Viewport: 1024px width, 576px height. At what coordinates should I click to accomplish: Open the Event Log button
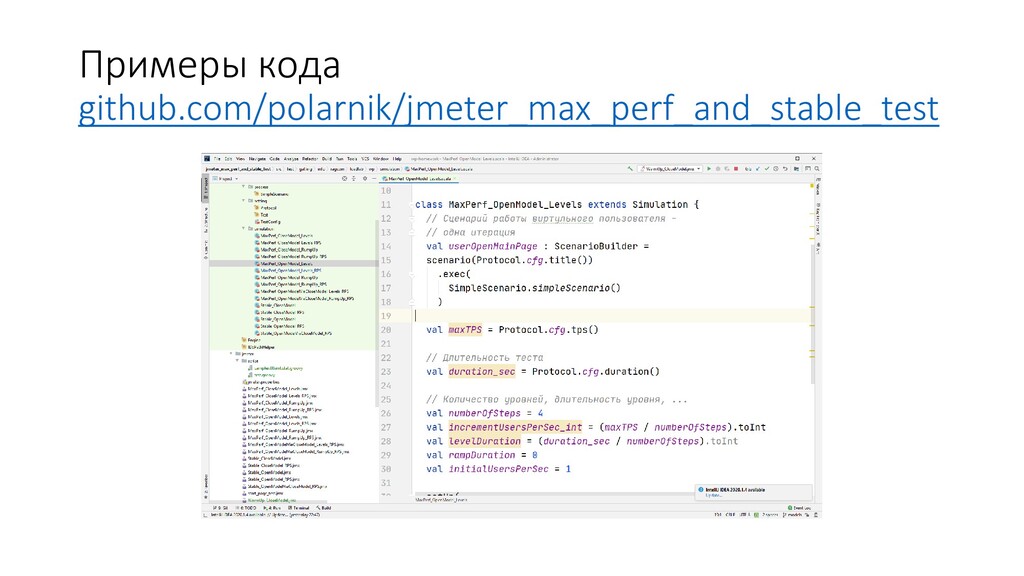click(799, 508)
